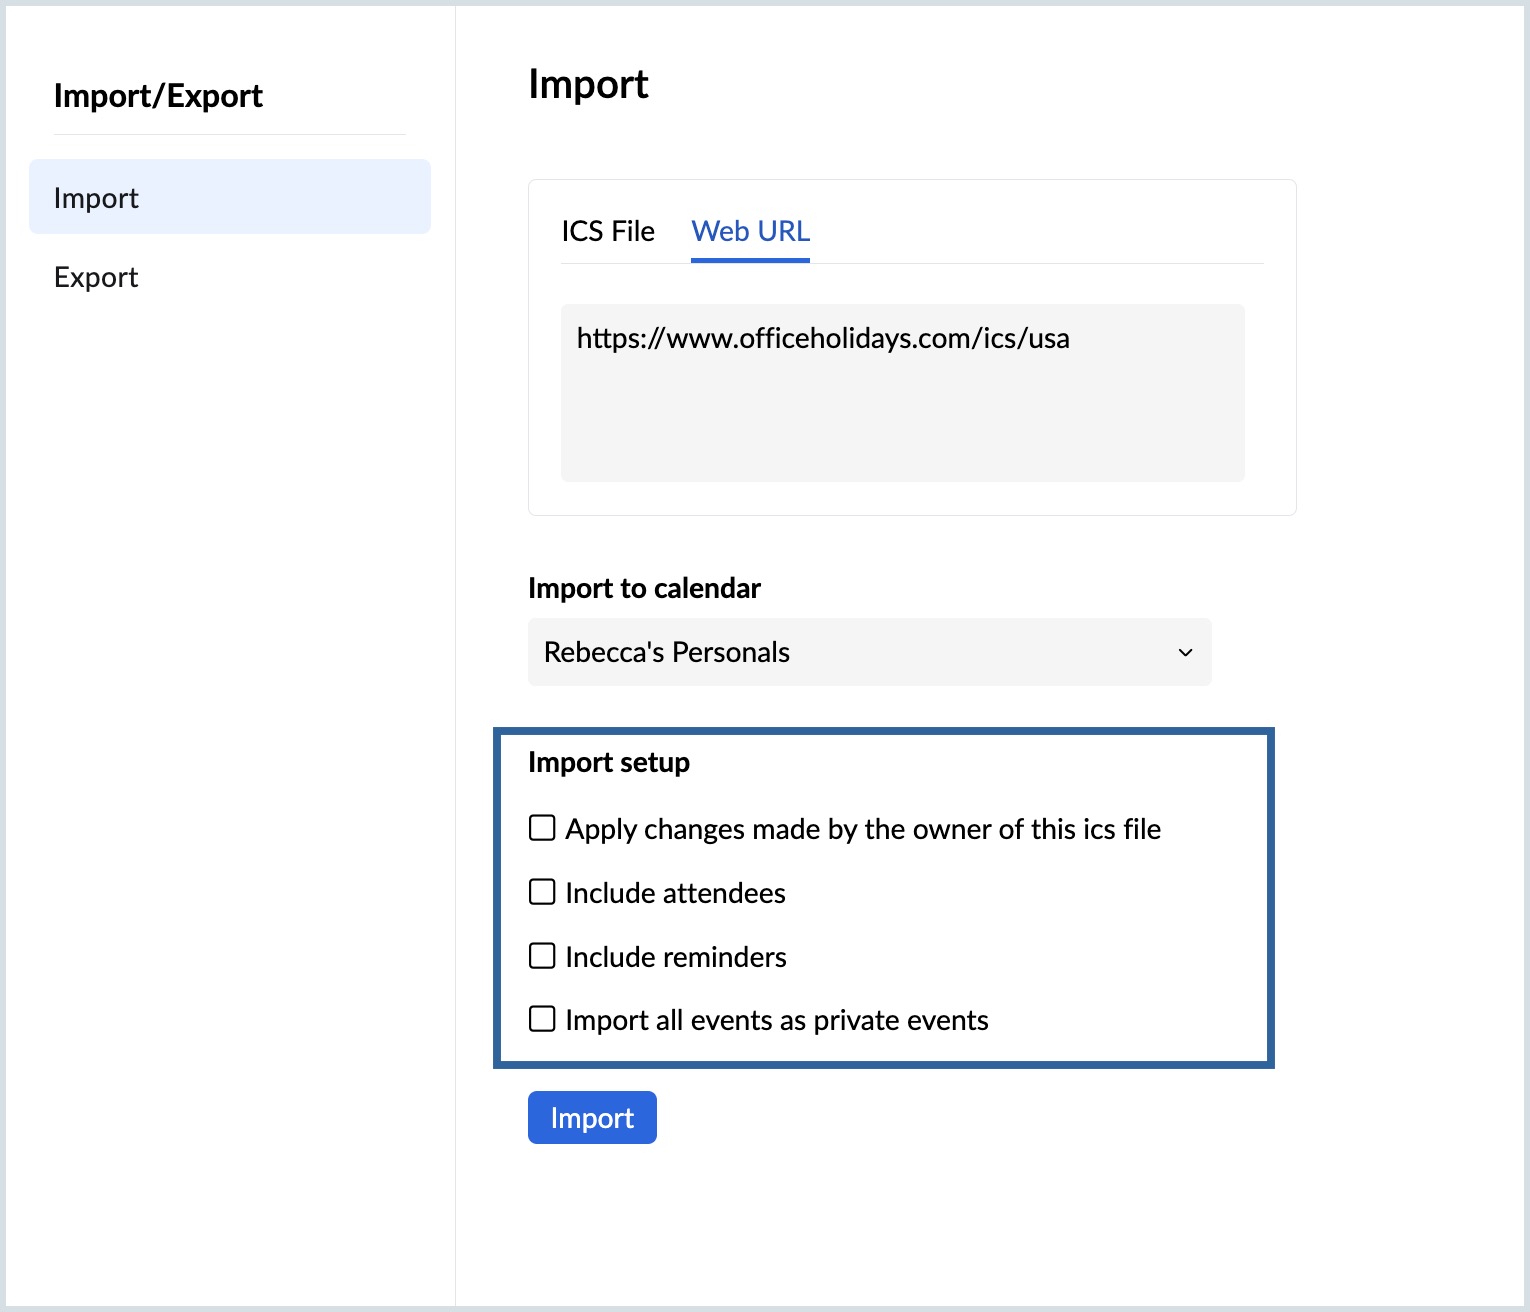This screenshot has height=1312, width=1530.
Task: Open the Import to calendar dropdown
Action: (x=870, y=652)
